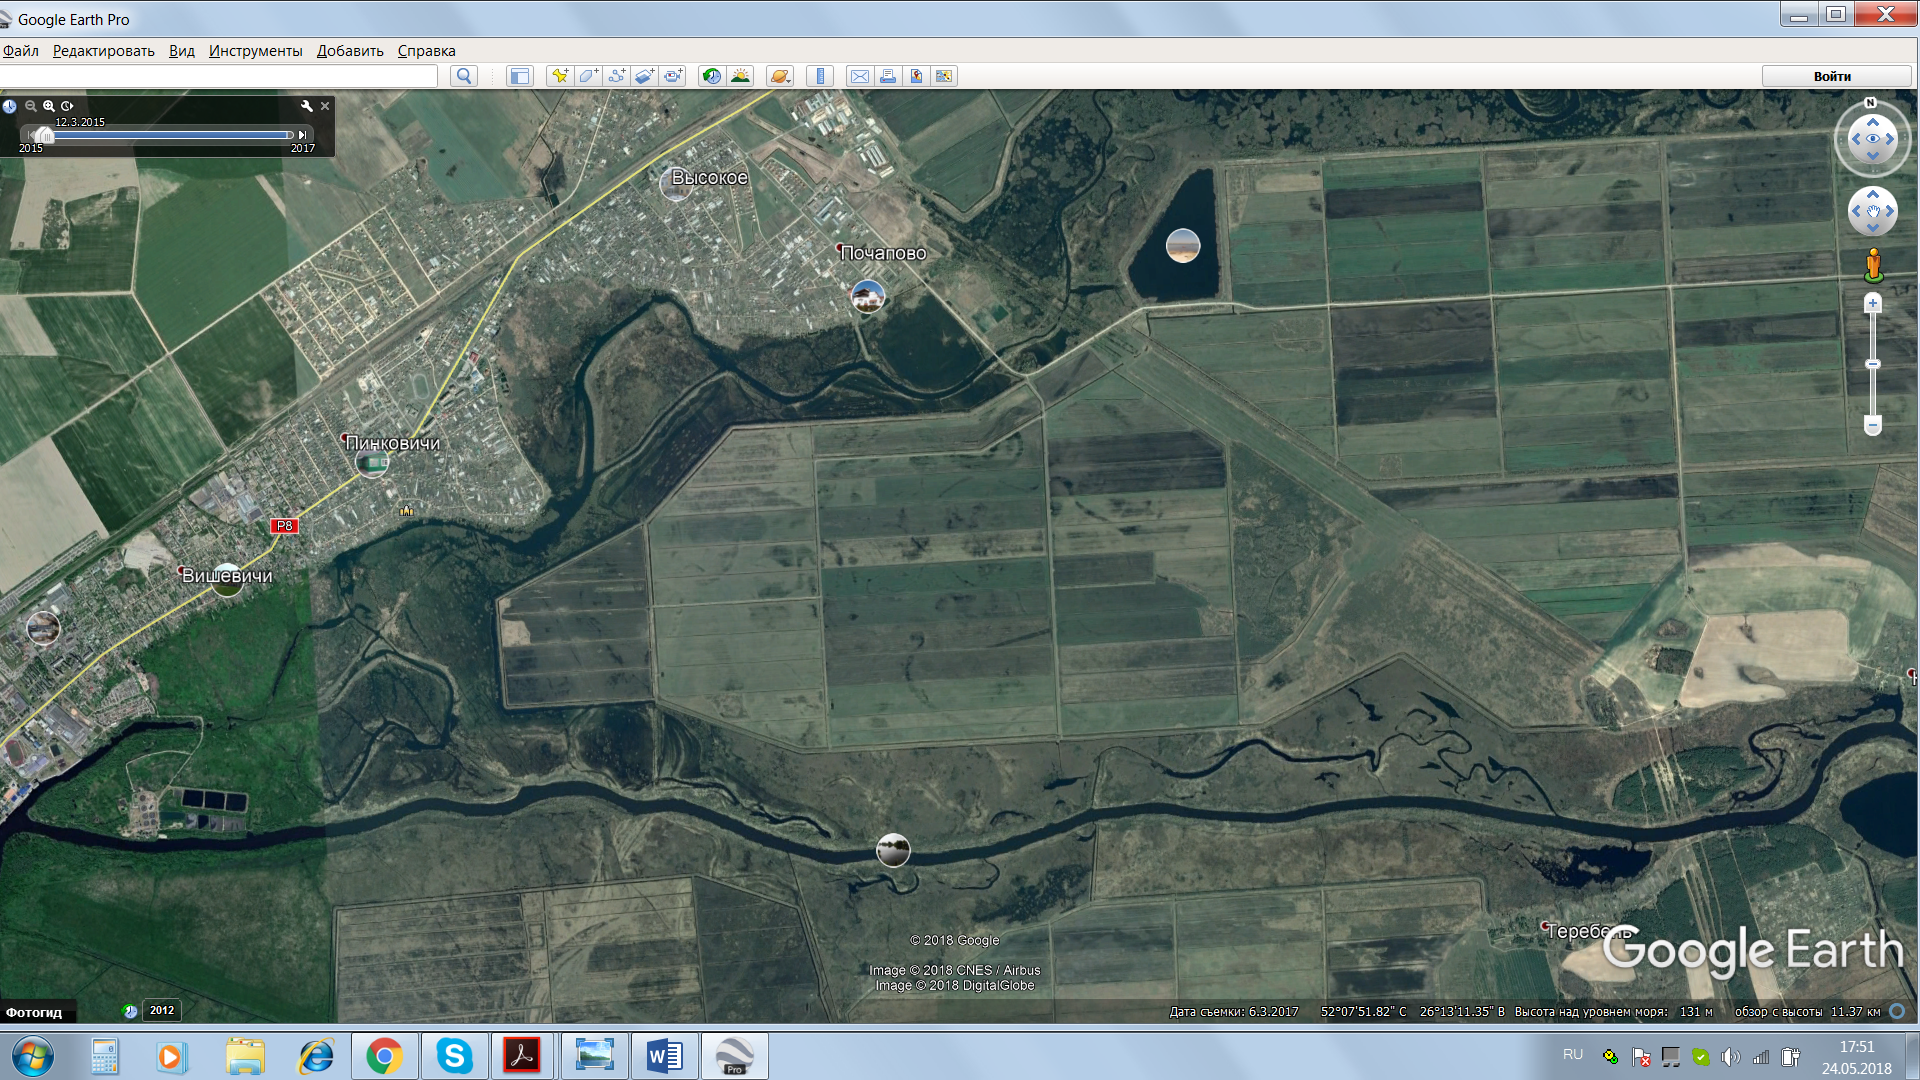Click the email view icon
This screenshot has width=1920, height=1080.
[x=859, y=76]
